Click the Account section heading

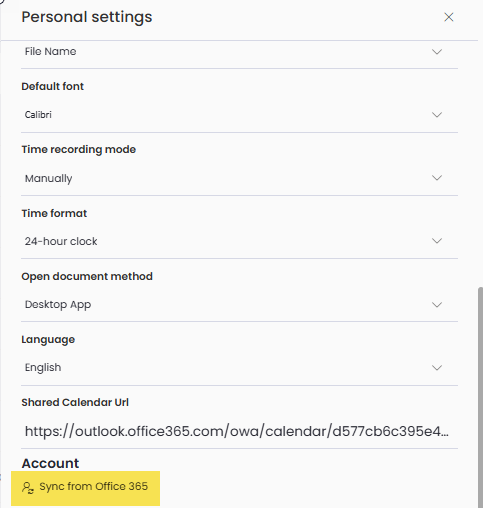point(50,463)
